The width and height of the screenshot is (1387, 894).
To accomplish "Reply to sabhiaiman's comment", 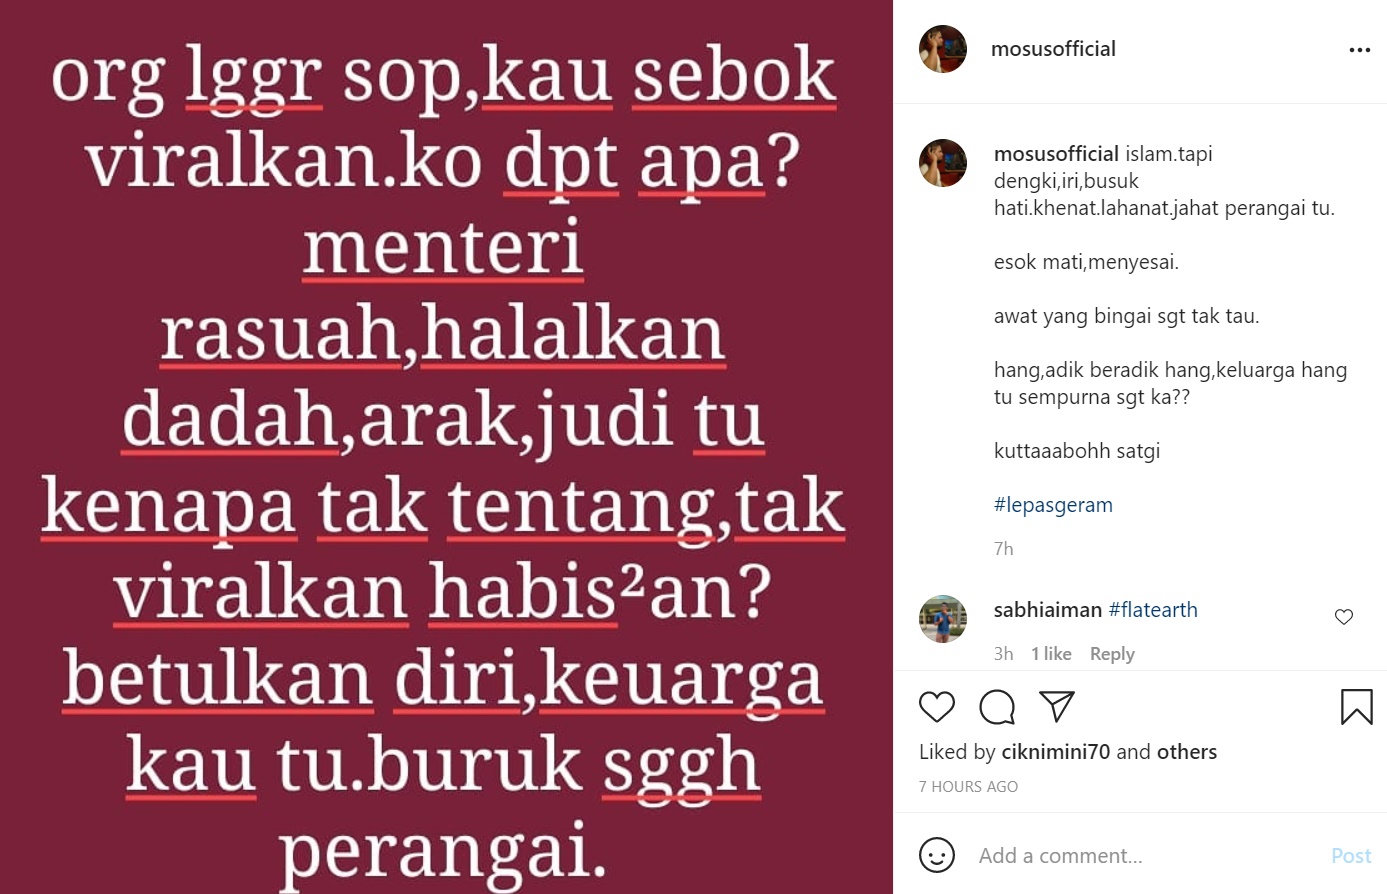I will [1112, 654].
